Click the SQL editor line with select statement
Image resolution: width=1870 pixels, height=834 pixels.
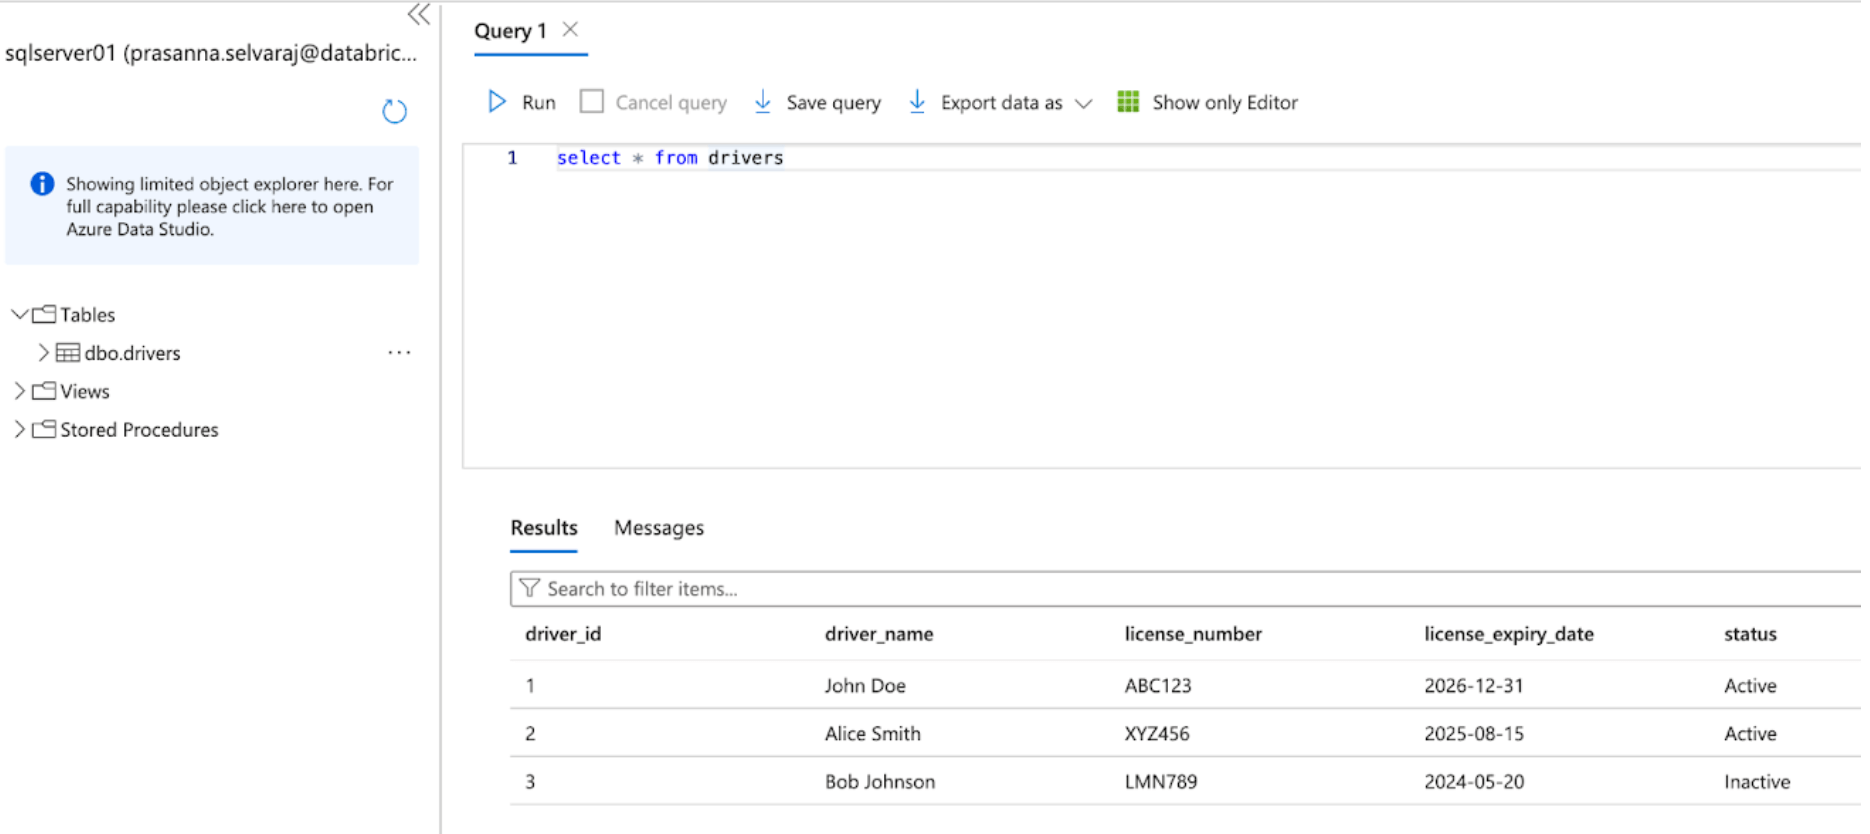pyautogui.click(x=670, y=157)
